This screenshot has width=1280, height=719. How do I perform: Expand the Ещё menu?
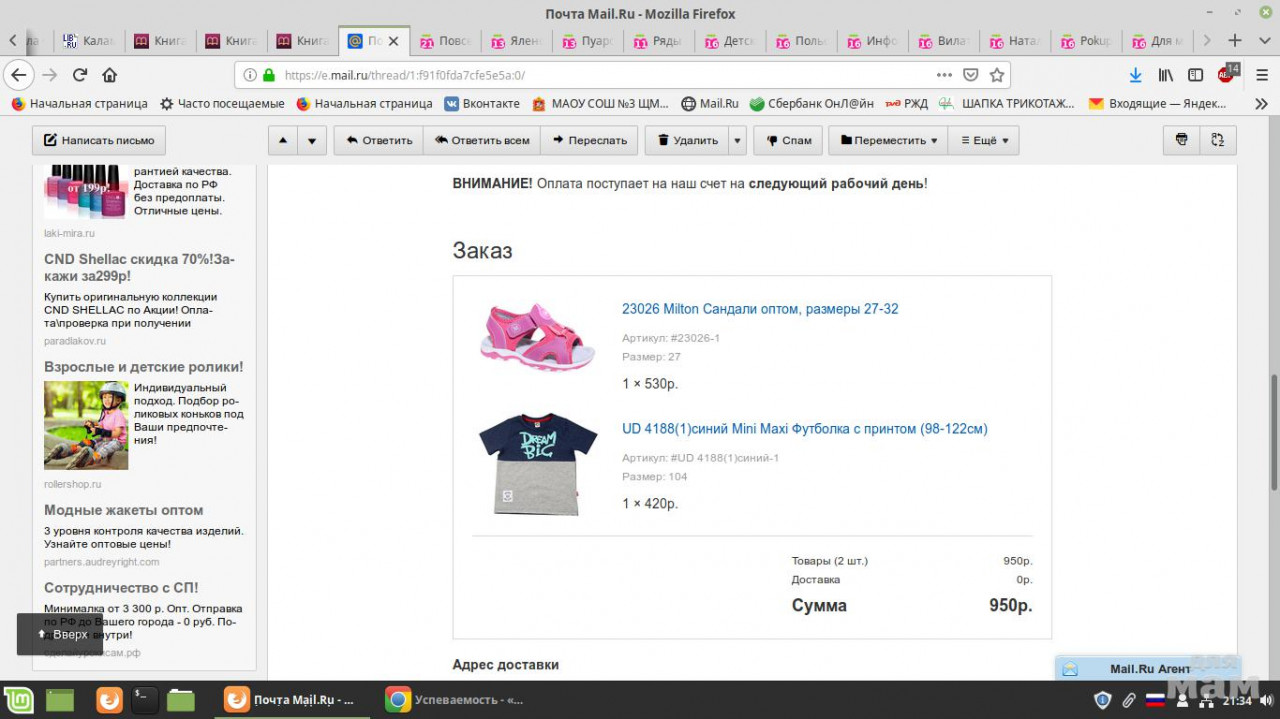[x=983, y=140]
